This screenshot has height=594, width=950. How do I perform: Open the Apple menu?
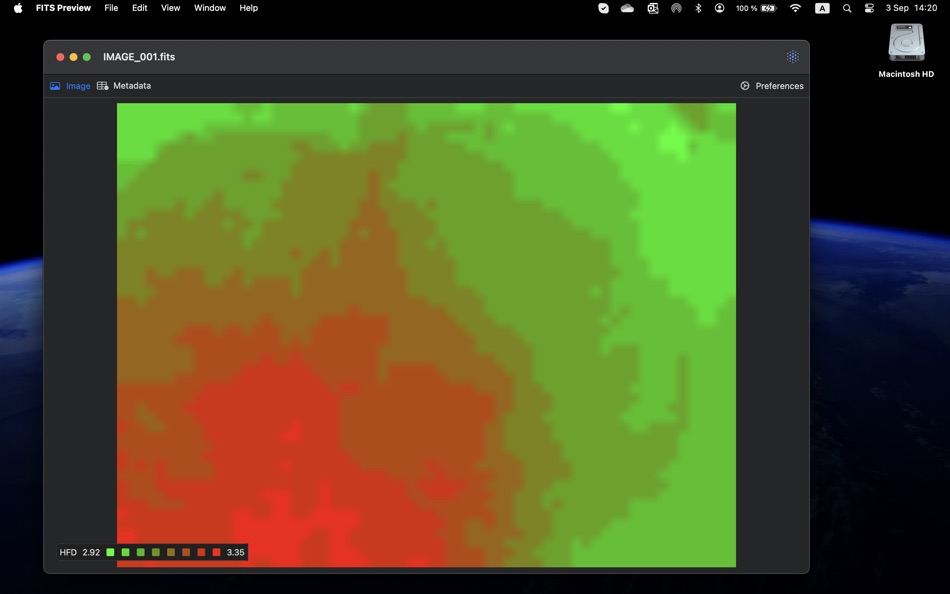click(x=18, y=8)
